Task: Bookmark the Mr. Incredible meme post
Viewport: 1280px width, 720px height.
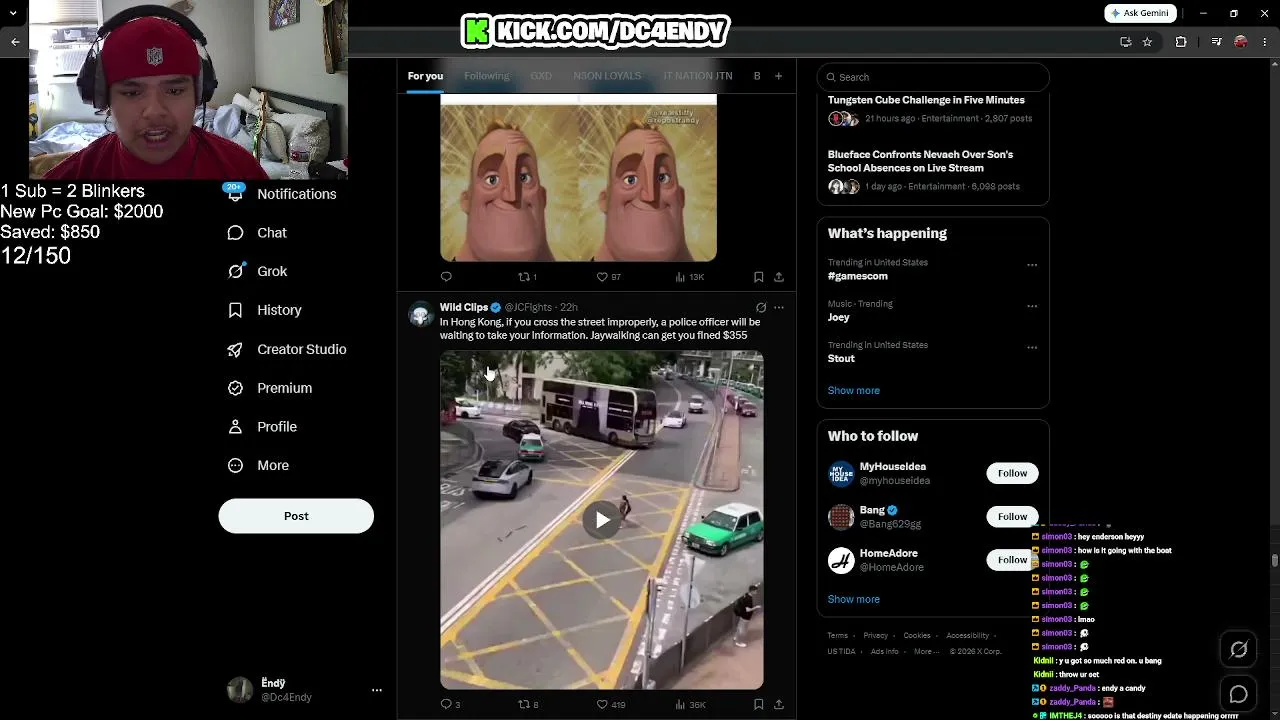Action: [758, 277]
